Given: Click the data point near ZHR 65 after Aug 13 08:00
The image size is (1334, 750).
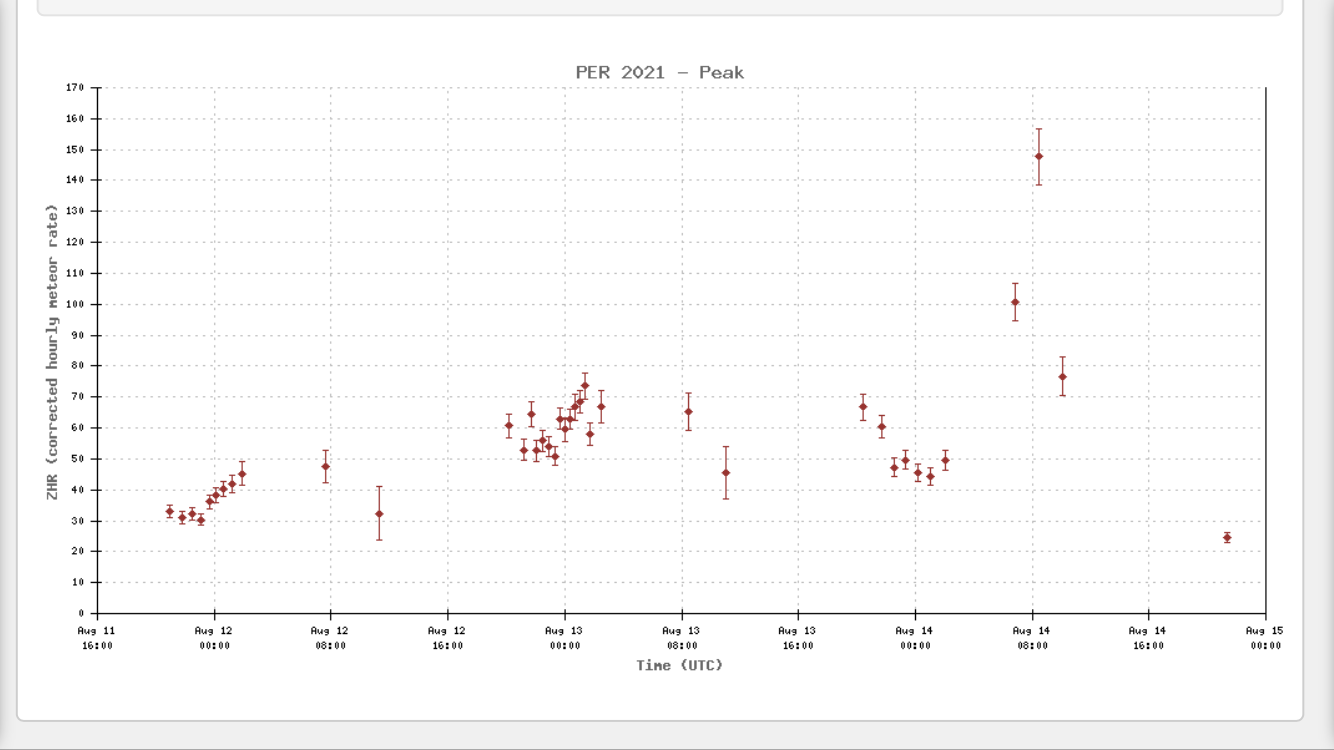Looking at the screenshot, I should [x=688, y=412].
